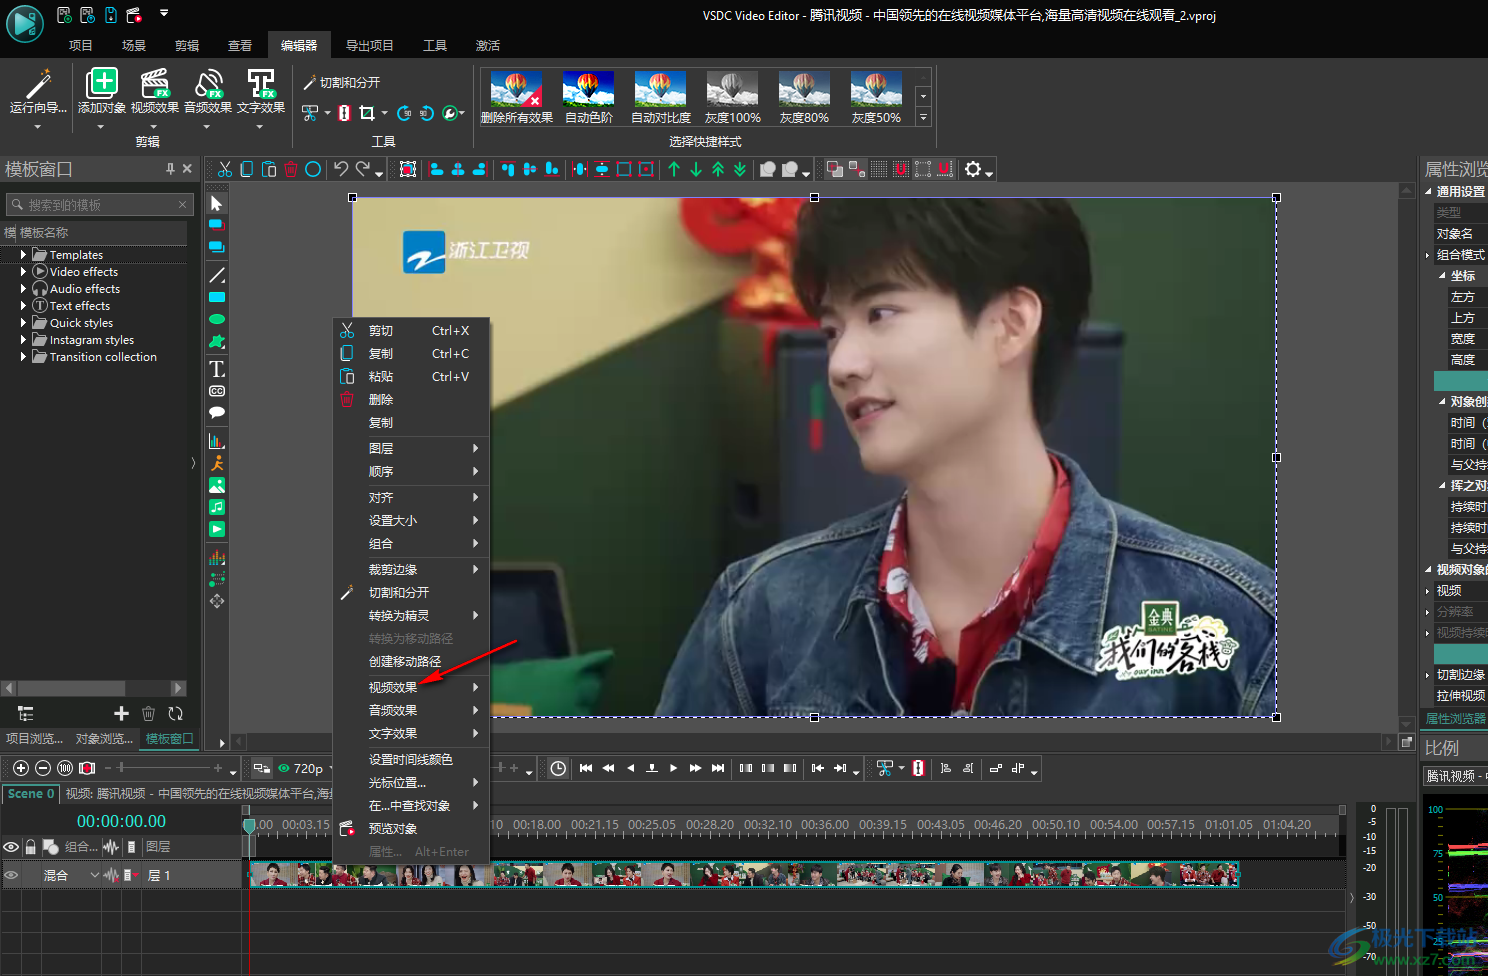Toggle the 720p preview eye icon
The image size is (1488, 976).
[x=284, y=768]
